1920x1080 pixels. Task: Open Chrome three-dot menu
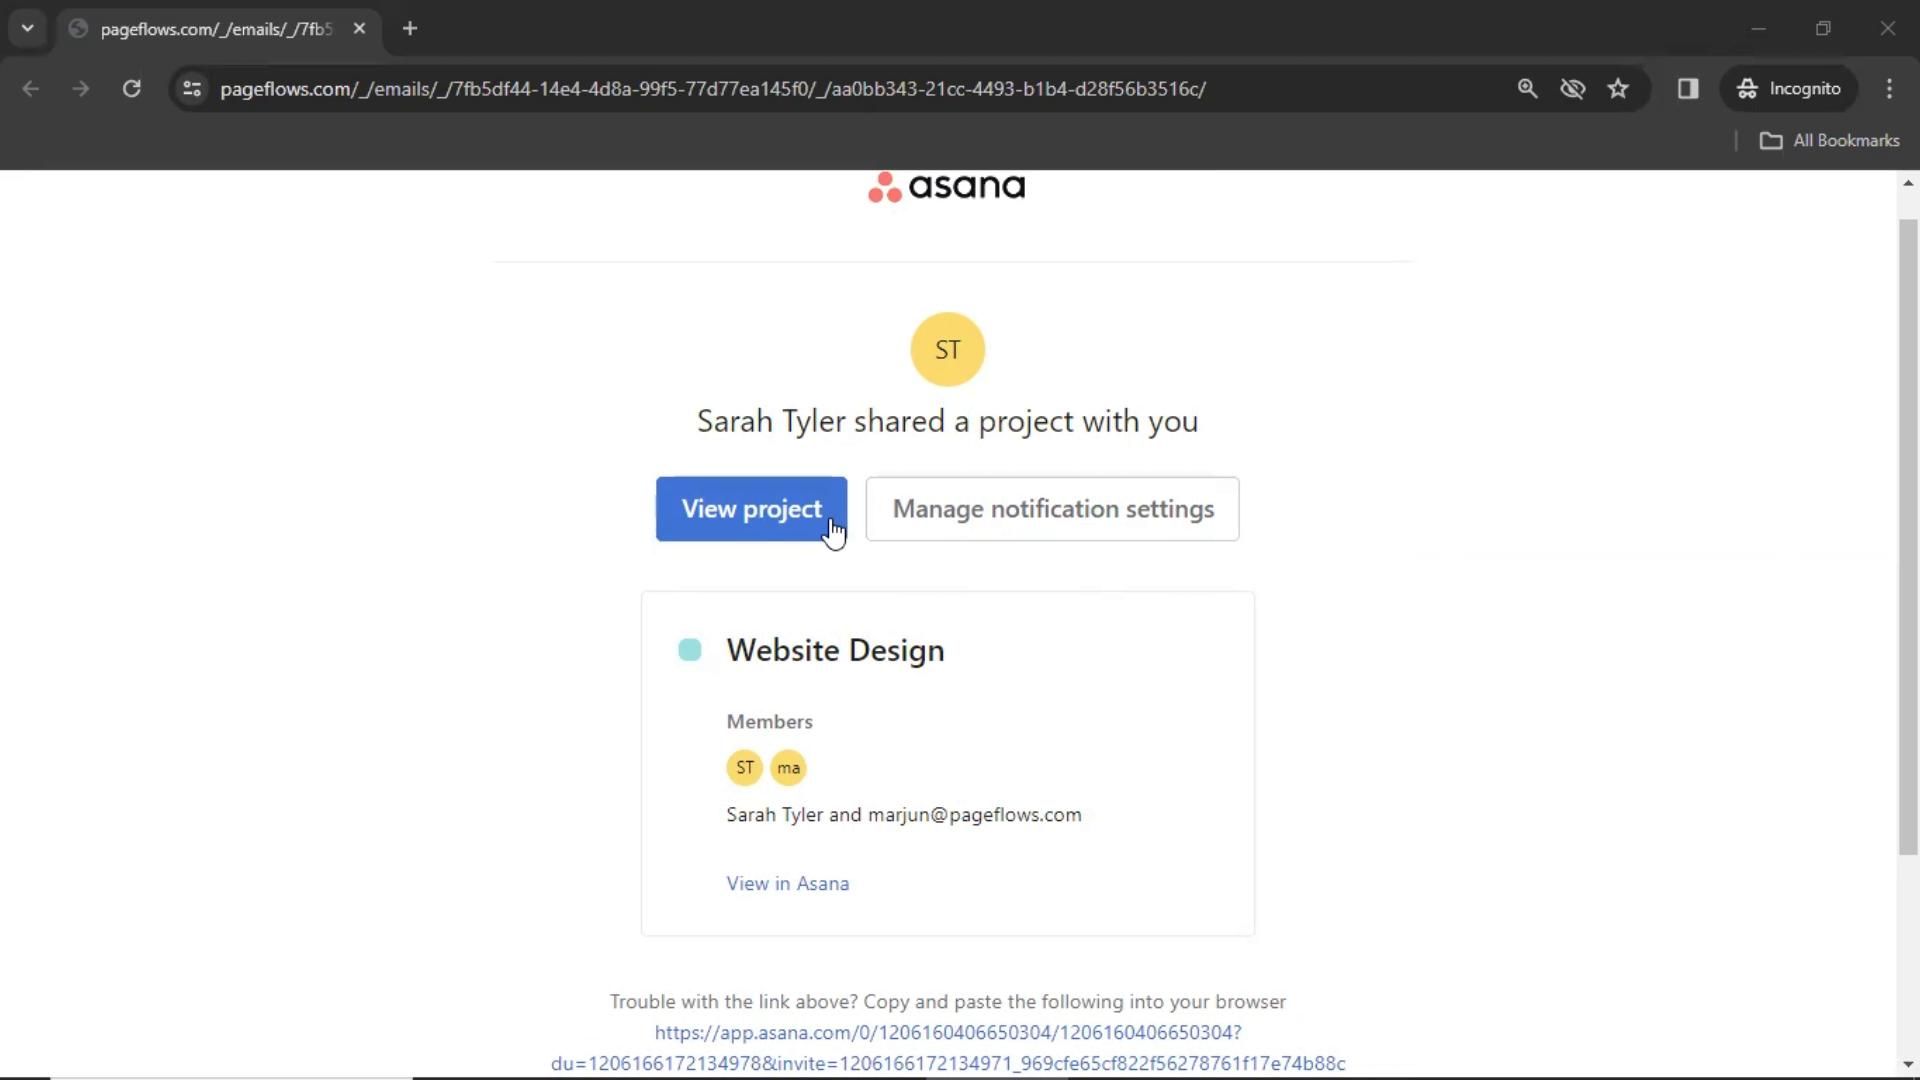click(x=1889, y=89)
